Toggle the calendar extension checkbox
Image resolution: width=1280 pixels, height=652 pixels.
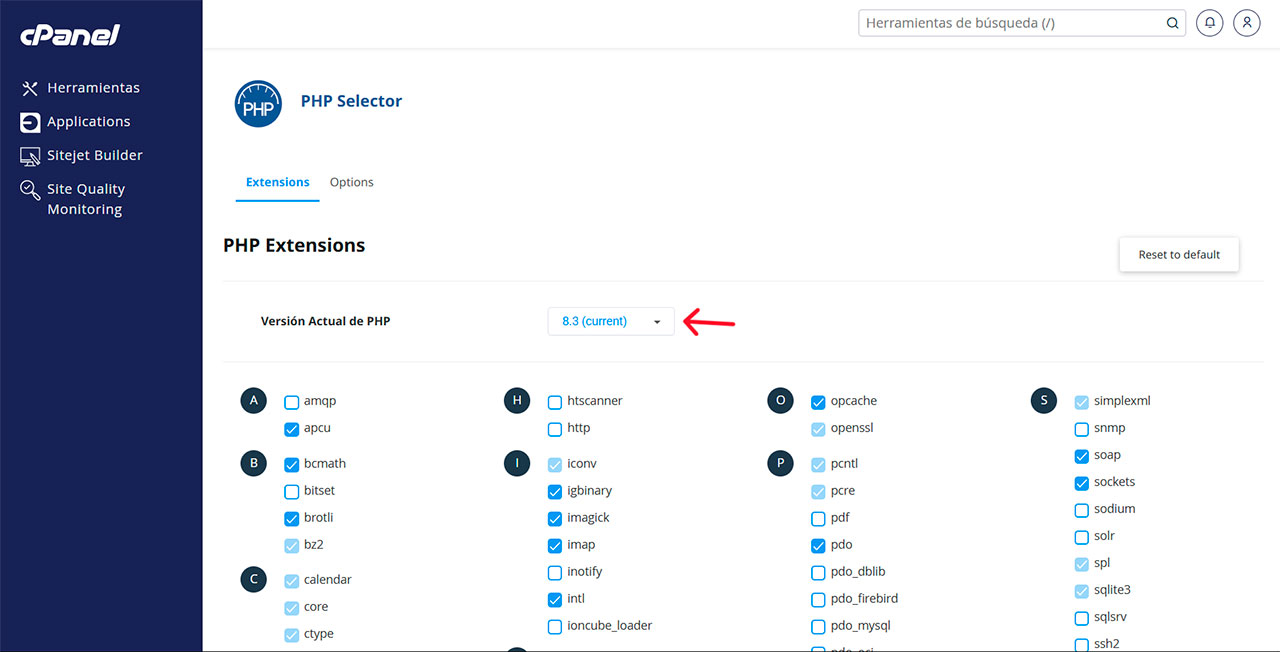pos(292,581)
